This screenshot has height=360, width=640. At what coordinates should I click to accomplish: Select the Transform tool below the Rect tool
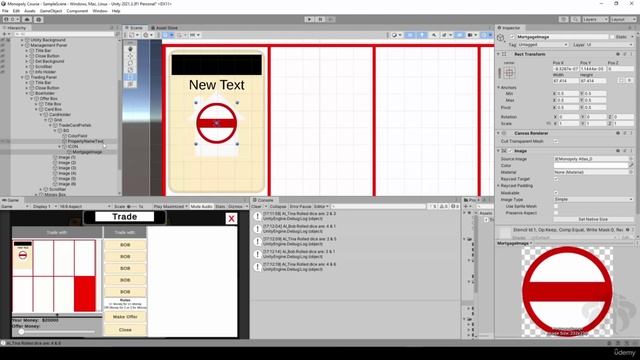(x=130, y=84)
